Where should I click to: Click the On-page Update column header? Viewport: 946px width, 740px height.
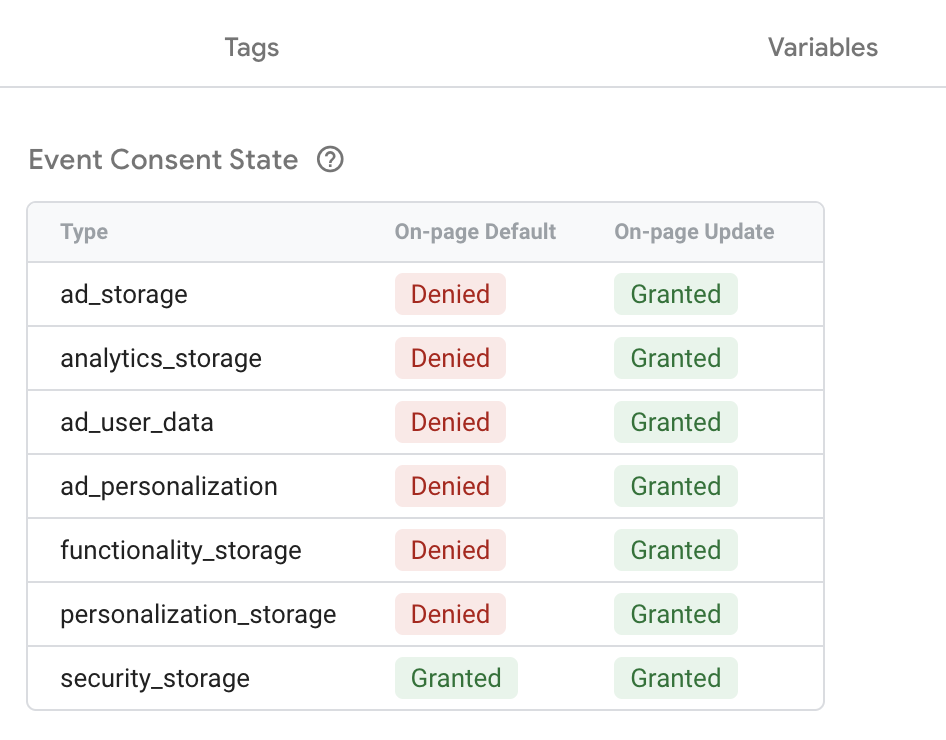pyautogui.click(x=693, y=231)
